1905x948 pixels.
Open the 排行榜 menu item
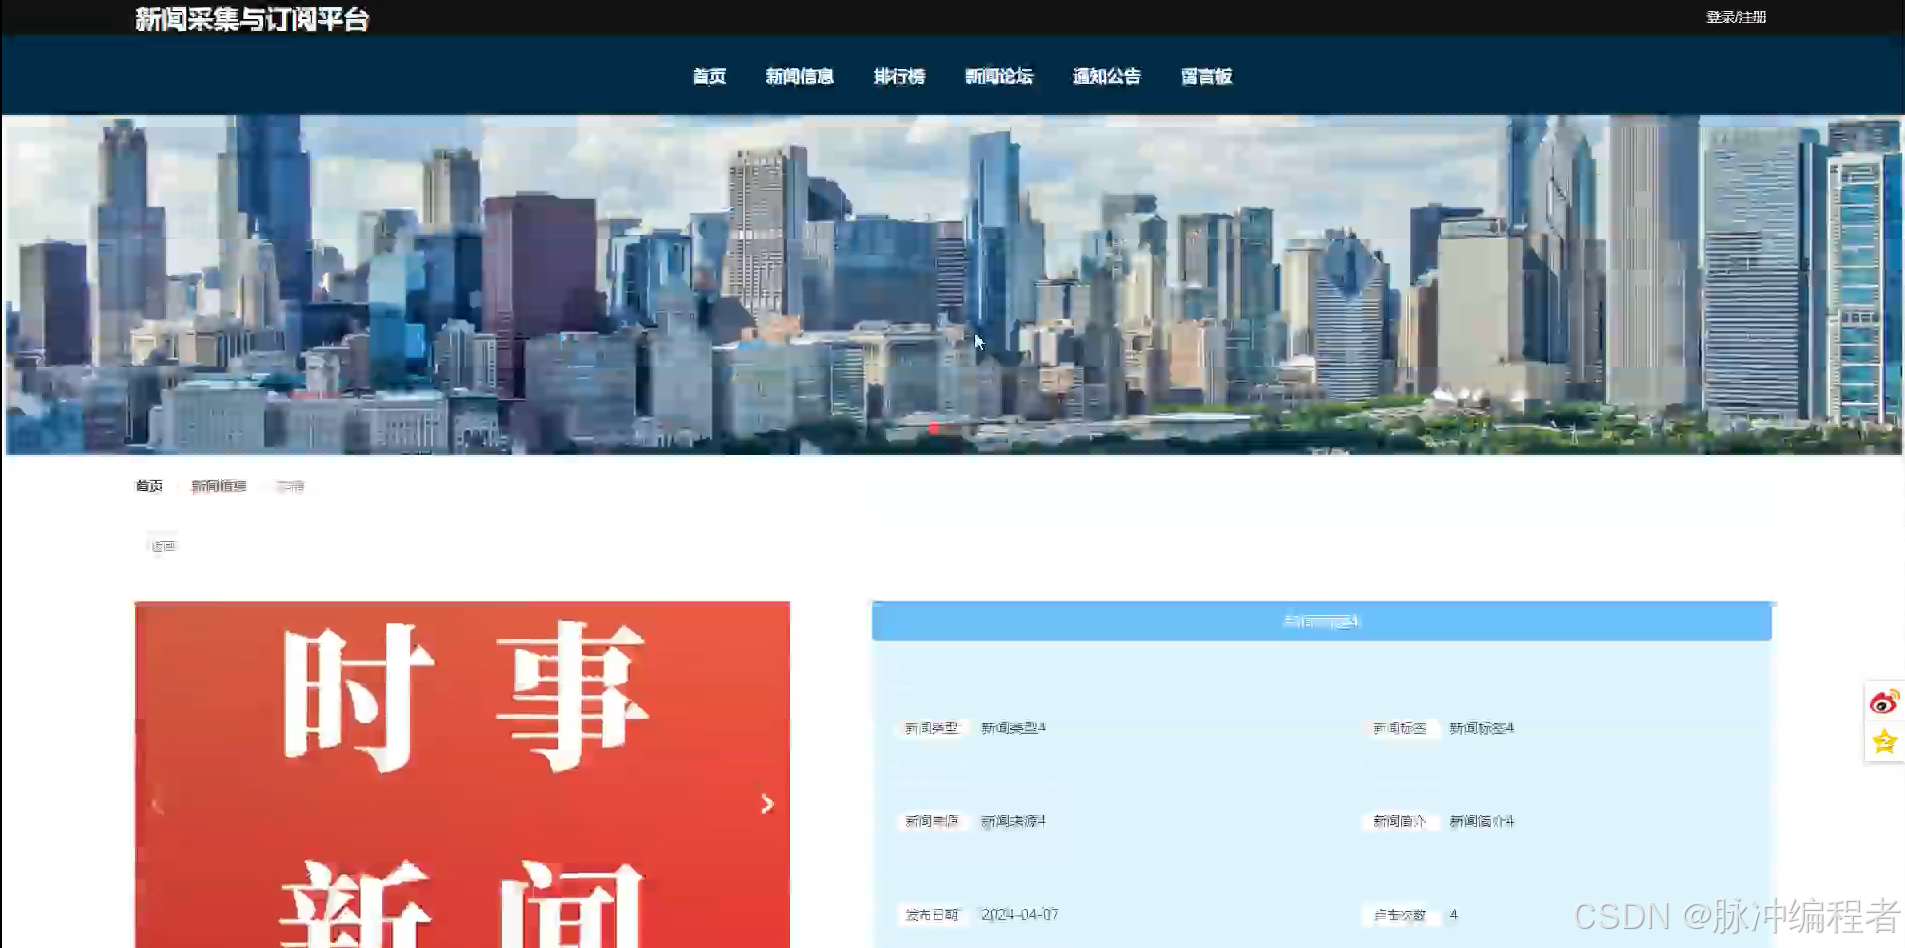[899, 76]
